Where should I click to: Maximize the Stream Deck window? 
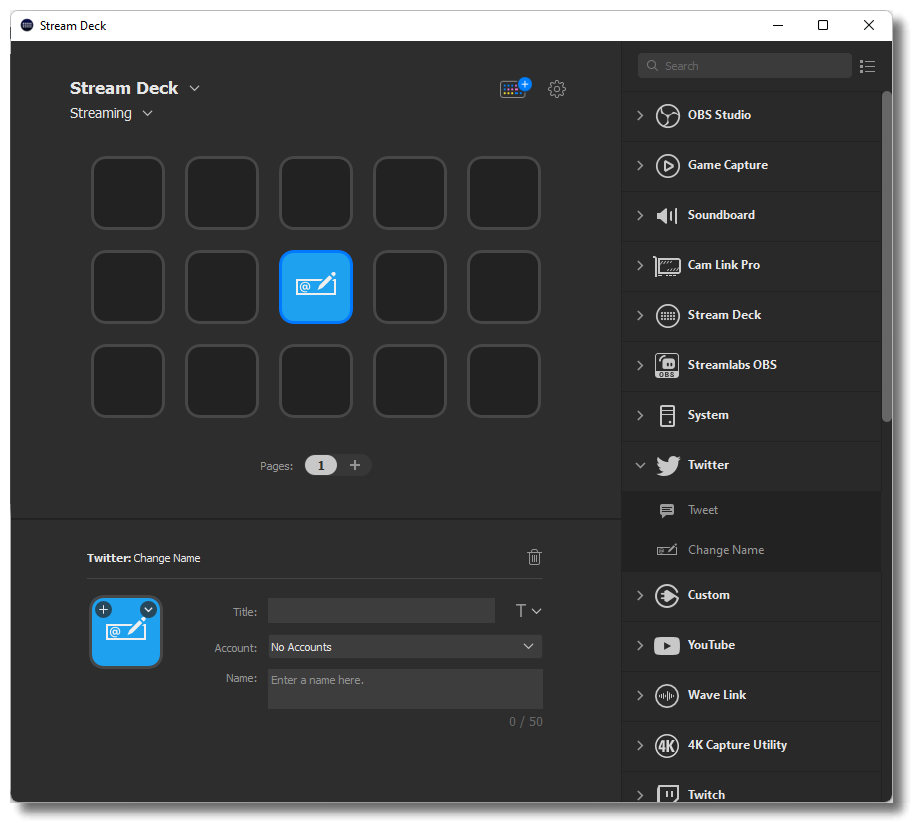coord(823,25)
